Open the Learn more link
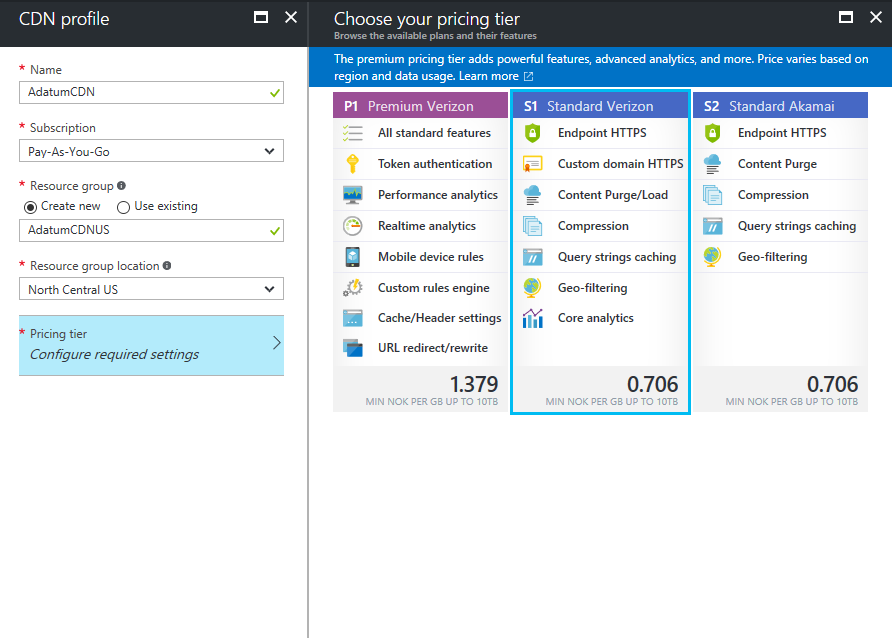The height and width of the screenshot is (638, 892). (x=489, y=76)
